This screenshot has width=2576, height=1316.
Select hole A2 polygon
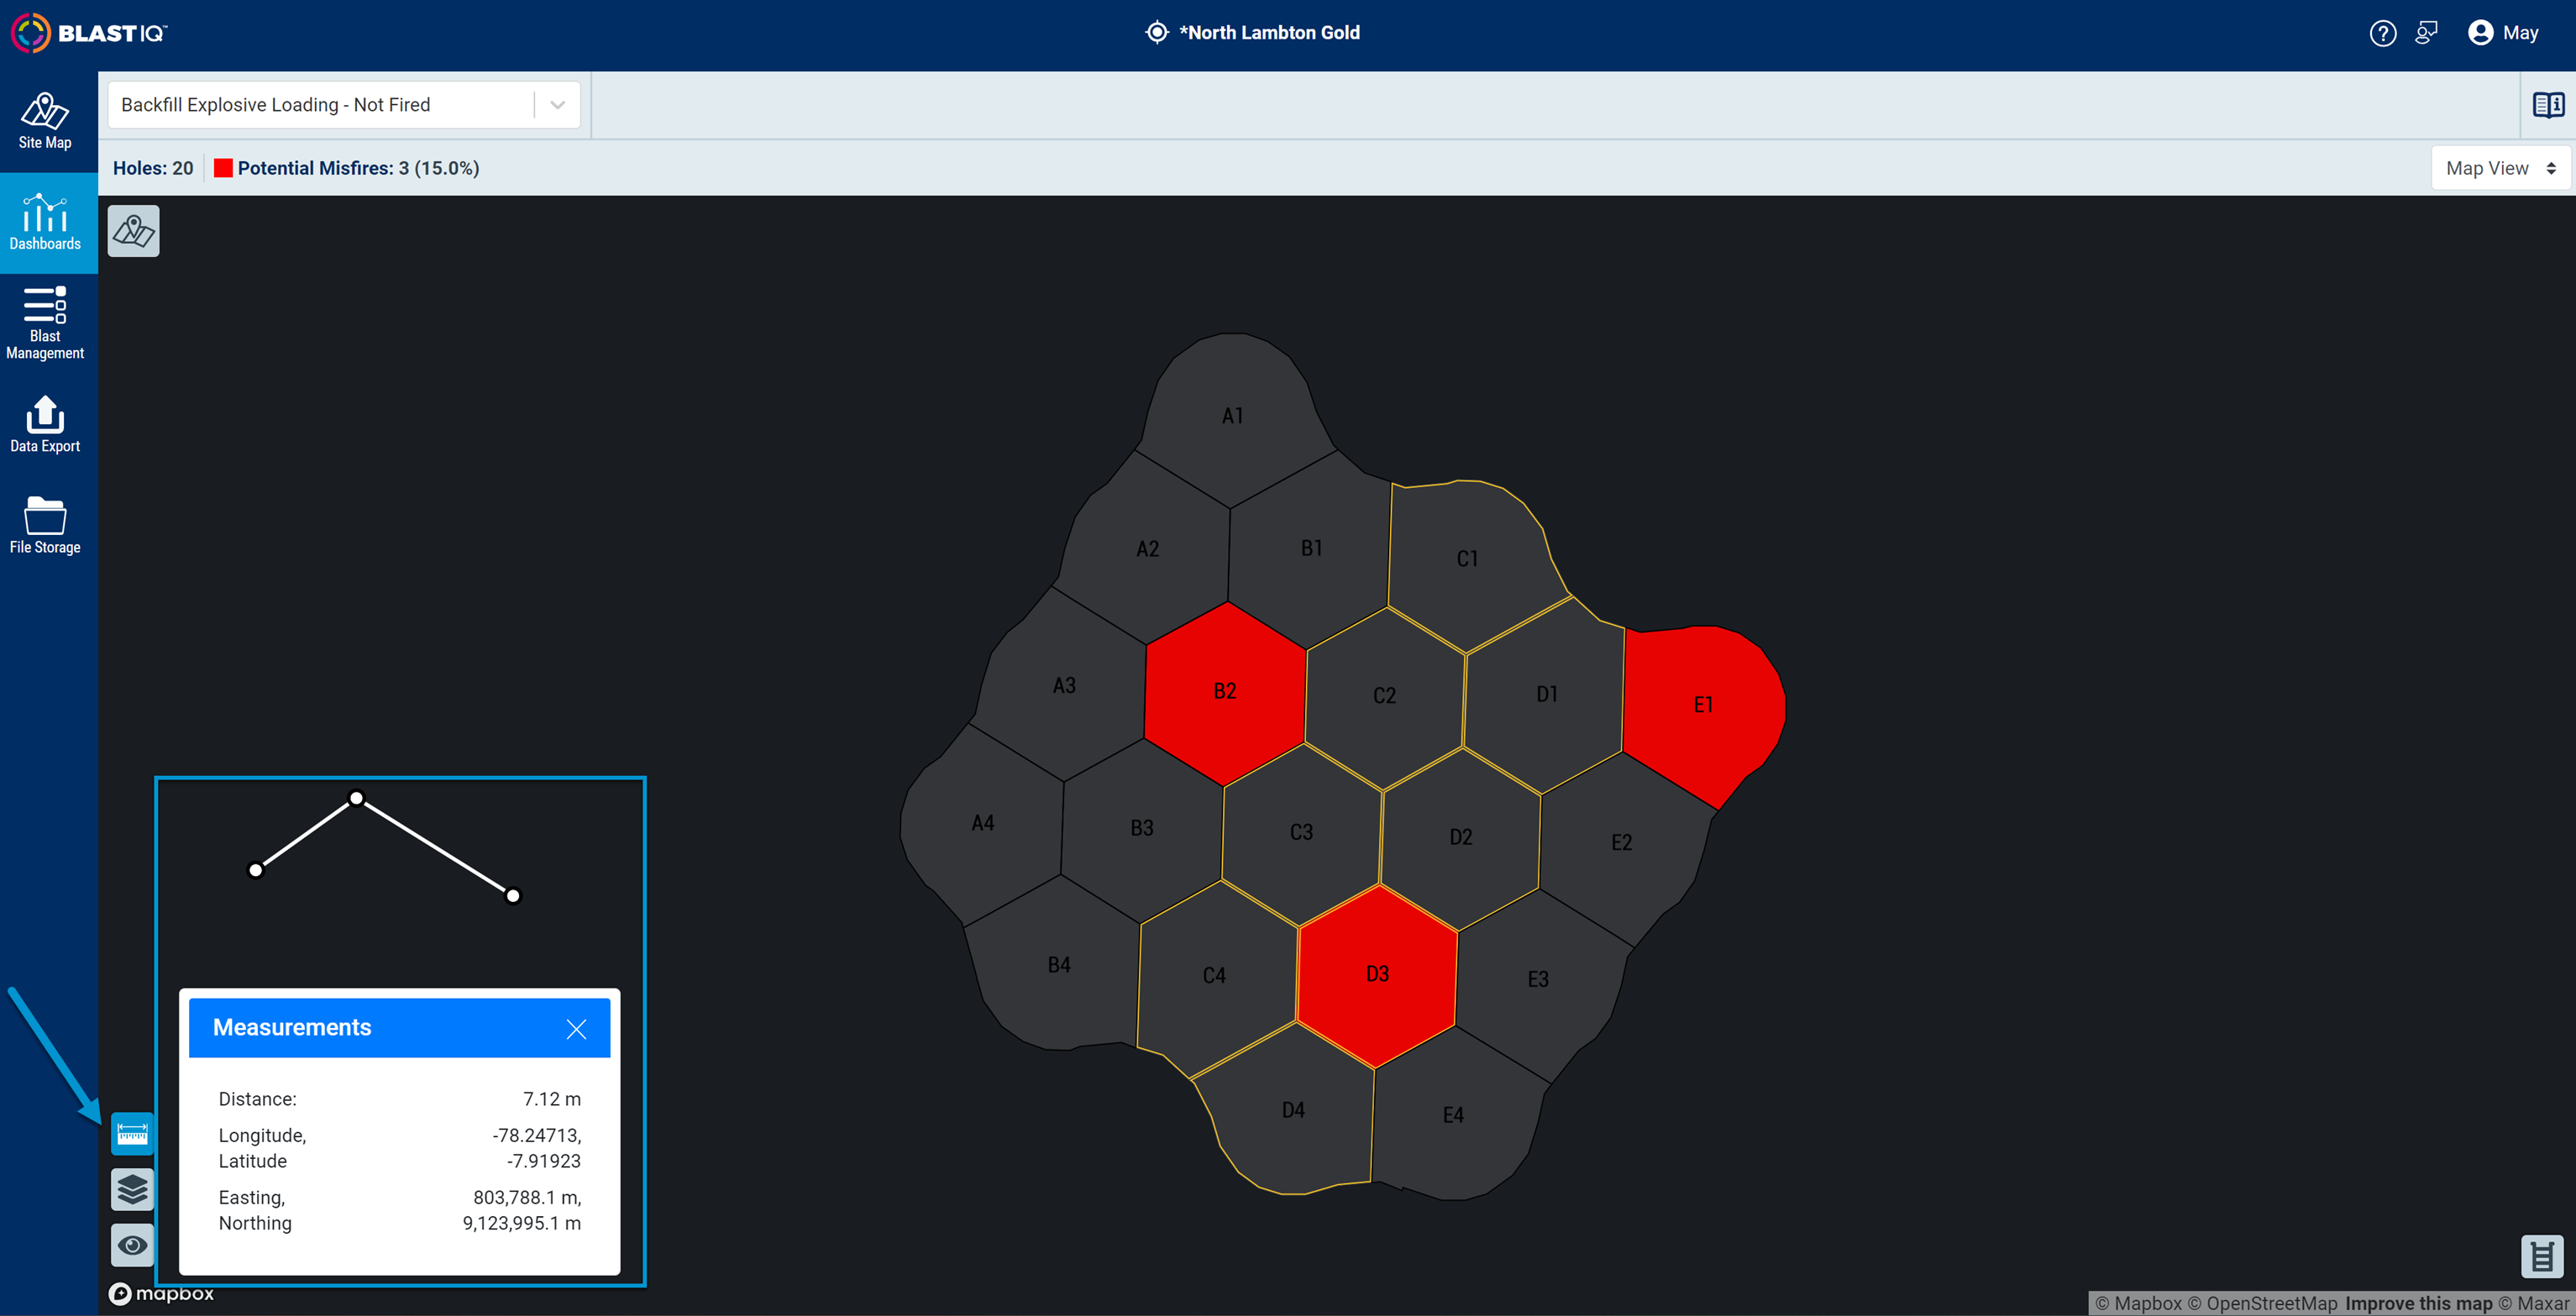(x=1148, y=549)
